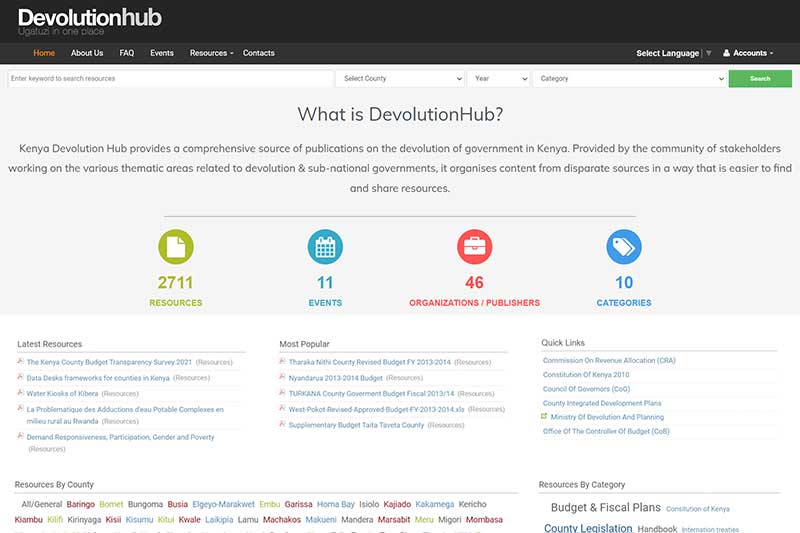Click the PDF icon beside Nyandarua 2013-2014 Budget
Screen dimensions: 800x533
tap(282, 377)
